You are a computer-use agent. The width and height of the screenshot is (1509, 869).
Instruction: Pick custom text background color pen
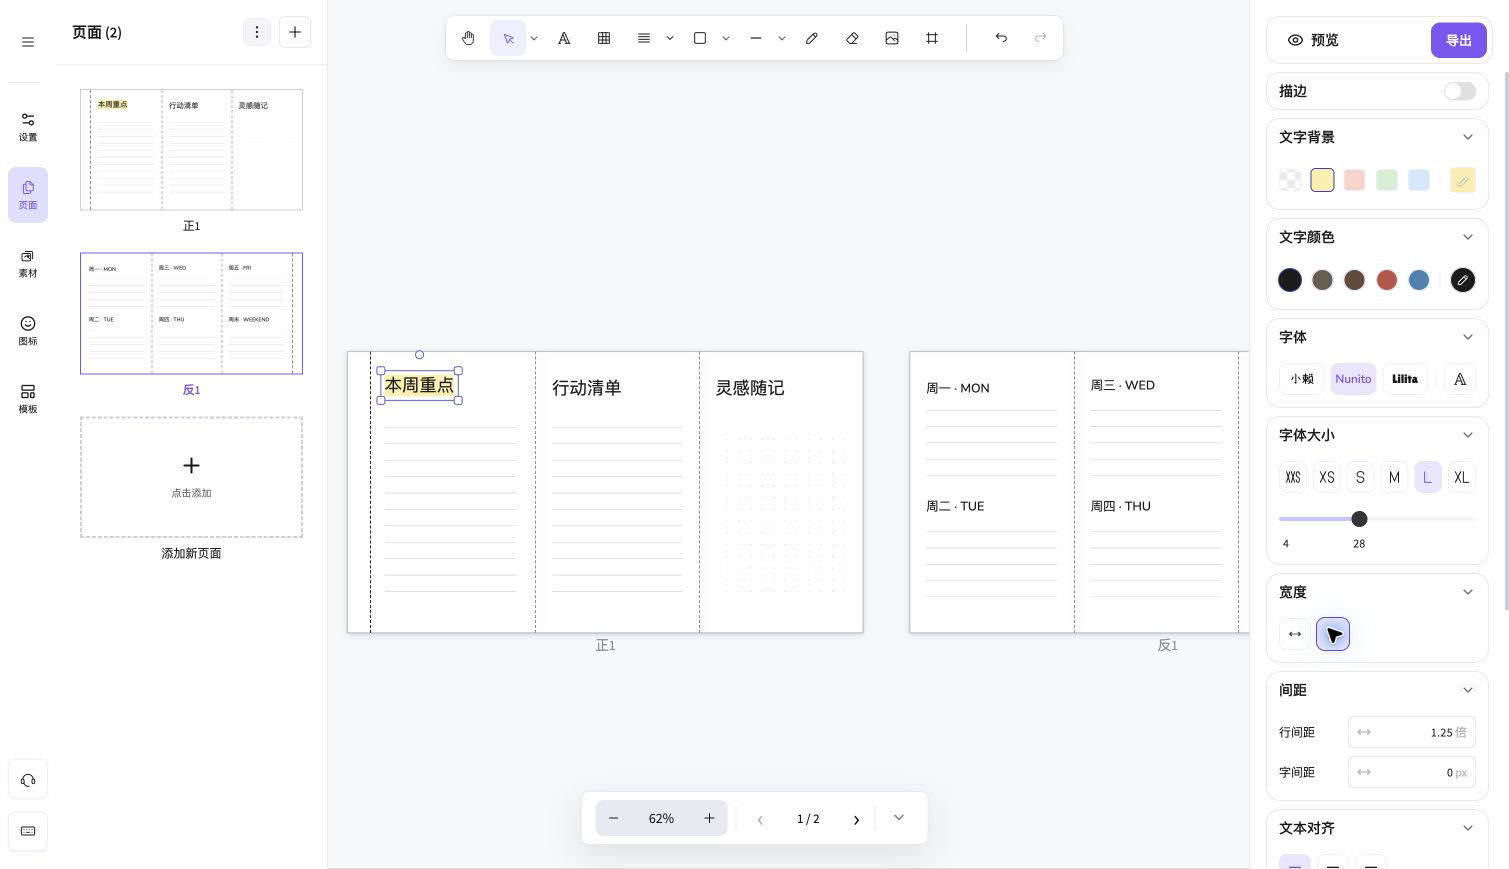1463,180
